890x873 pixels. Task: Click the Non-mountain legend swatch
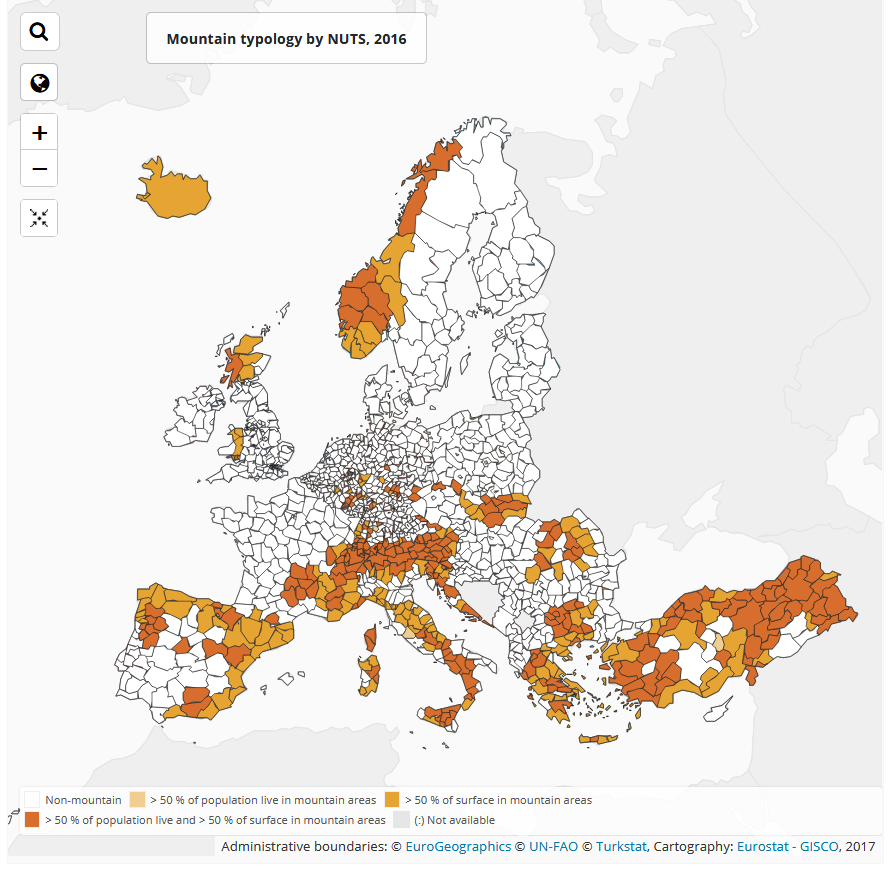pyautogui.click(x=32, y=800)
